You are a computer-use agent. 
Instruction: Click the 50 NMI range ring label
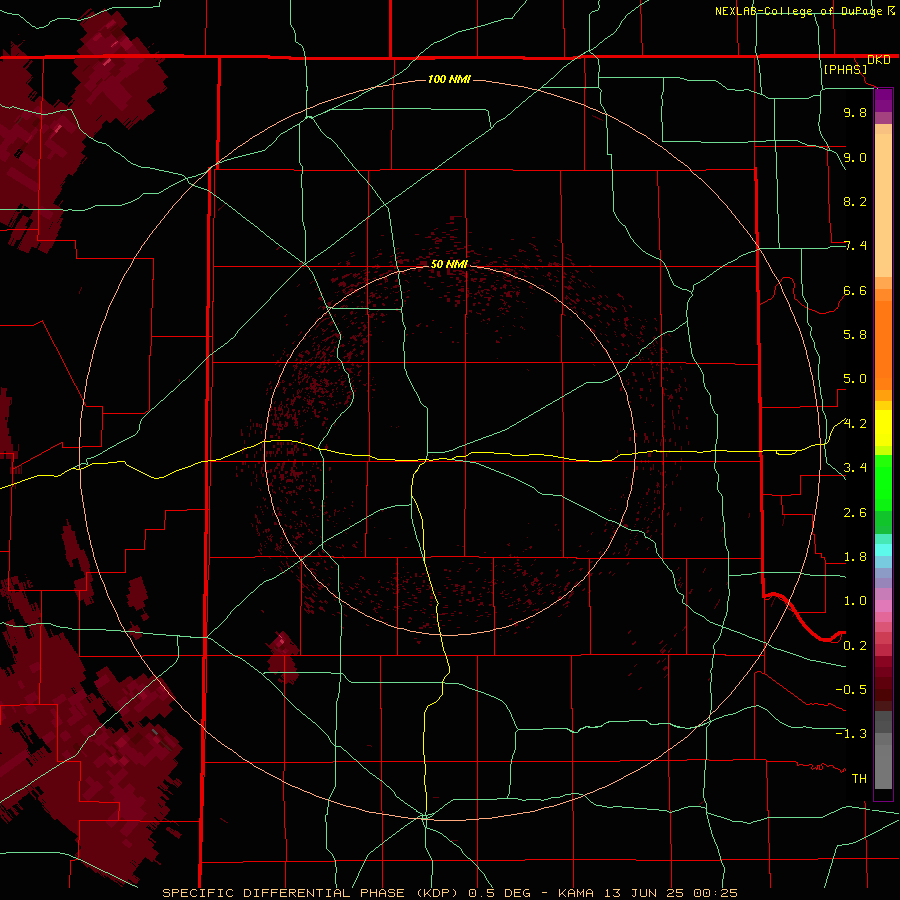[449, 264]
